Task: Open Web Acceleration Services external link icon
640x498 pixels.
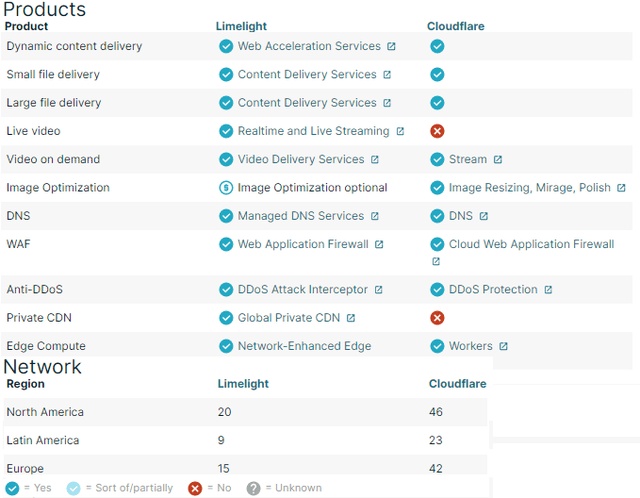Action: [391, 46]
